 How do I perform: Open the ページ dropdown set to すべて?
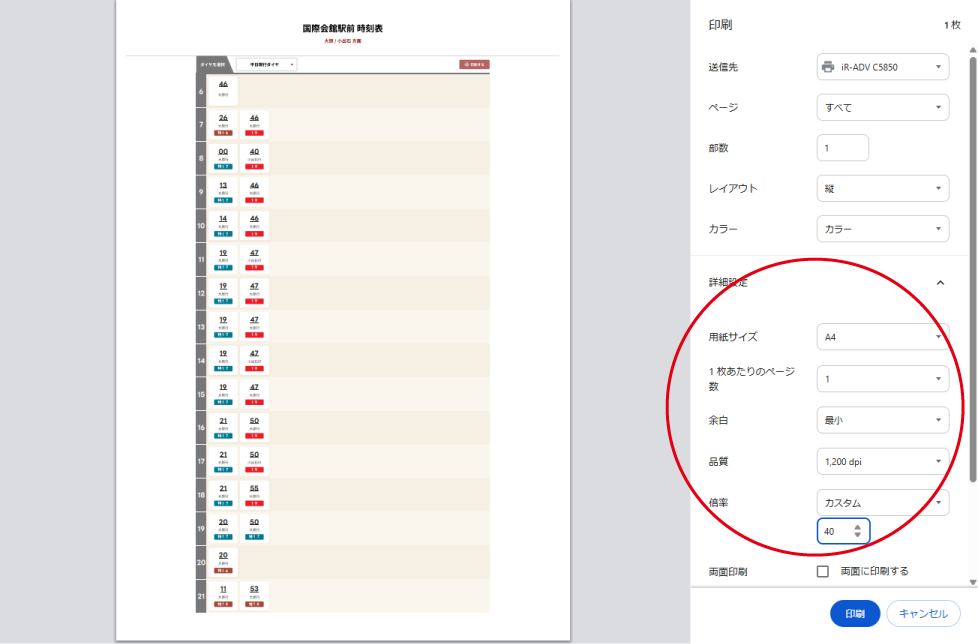pyautogui.click(x=882, y=107)
